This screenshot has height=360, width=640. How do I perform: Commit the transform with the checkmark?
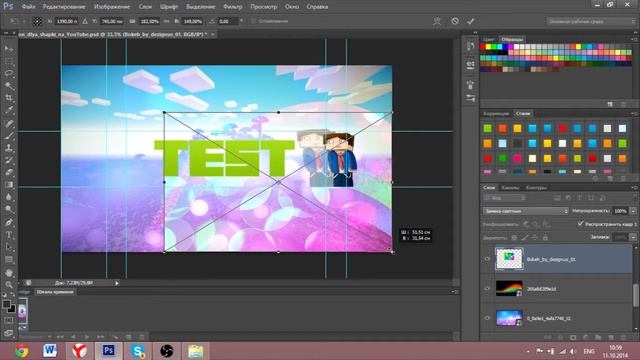click(x=471, y=21)
